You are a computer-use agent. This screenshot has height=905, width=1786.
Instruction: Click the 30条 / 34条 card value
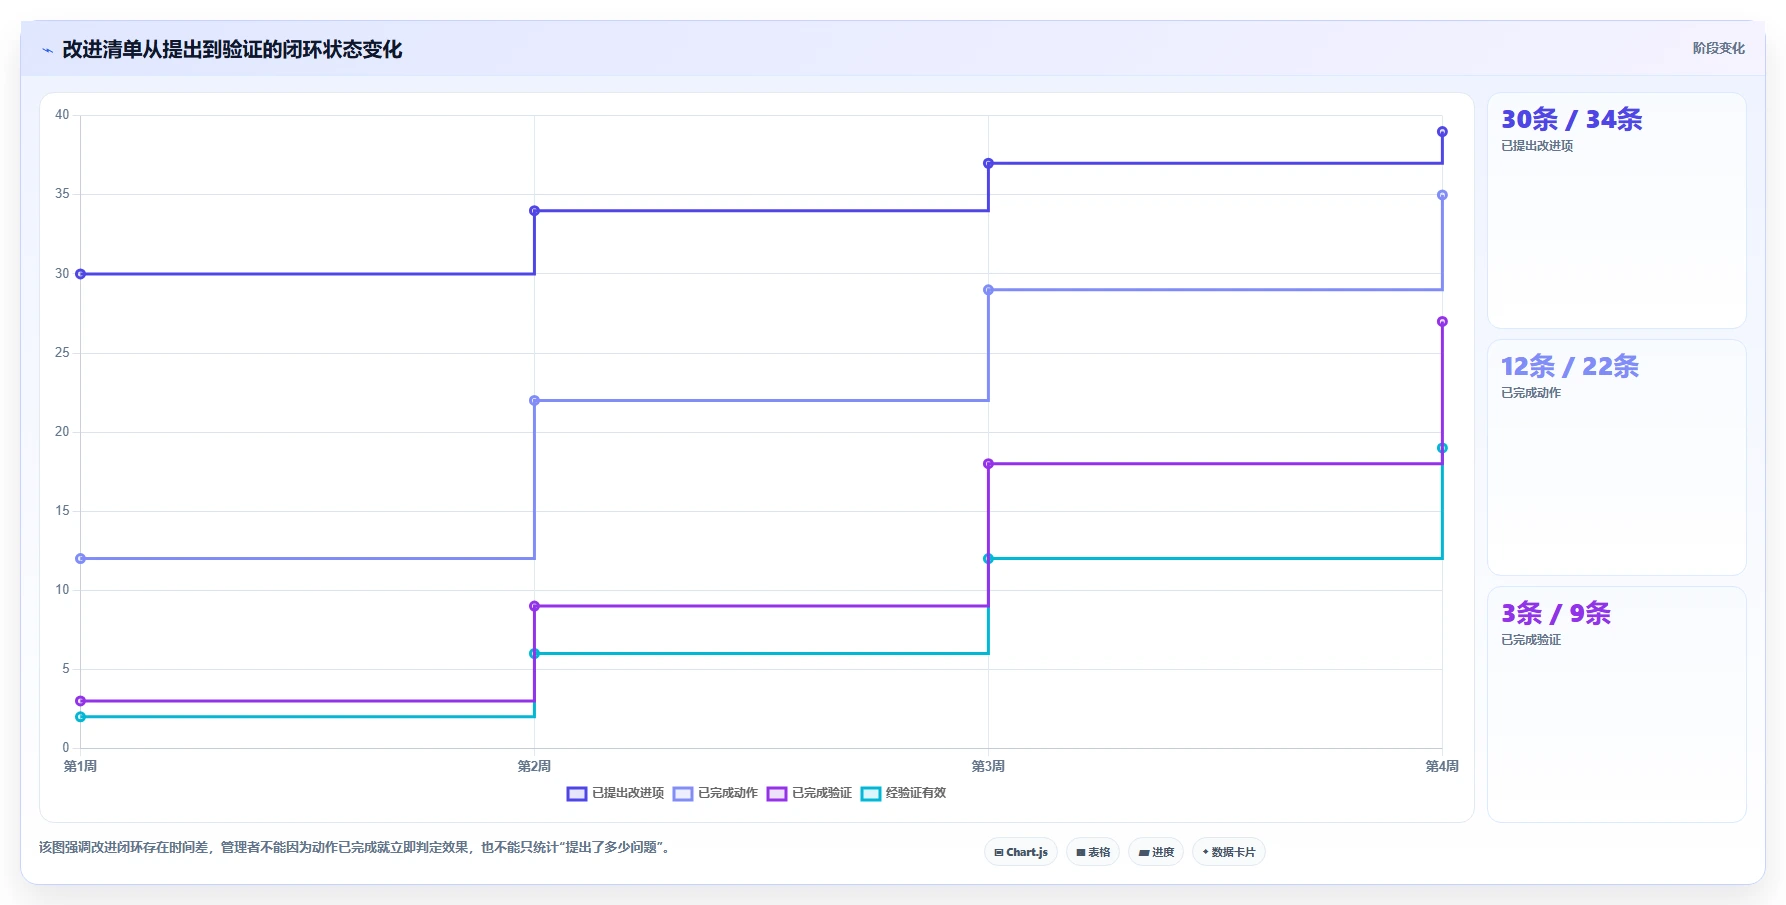pos(1571,120)
